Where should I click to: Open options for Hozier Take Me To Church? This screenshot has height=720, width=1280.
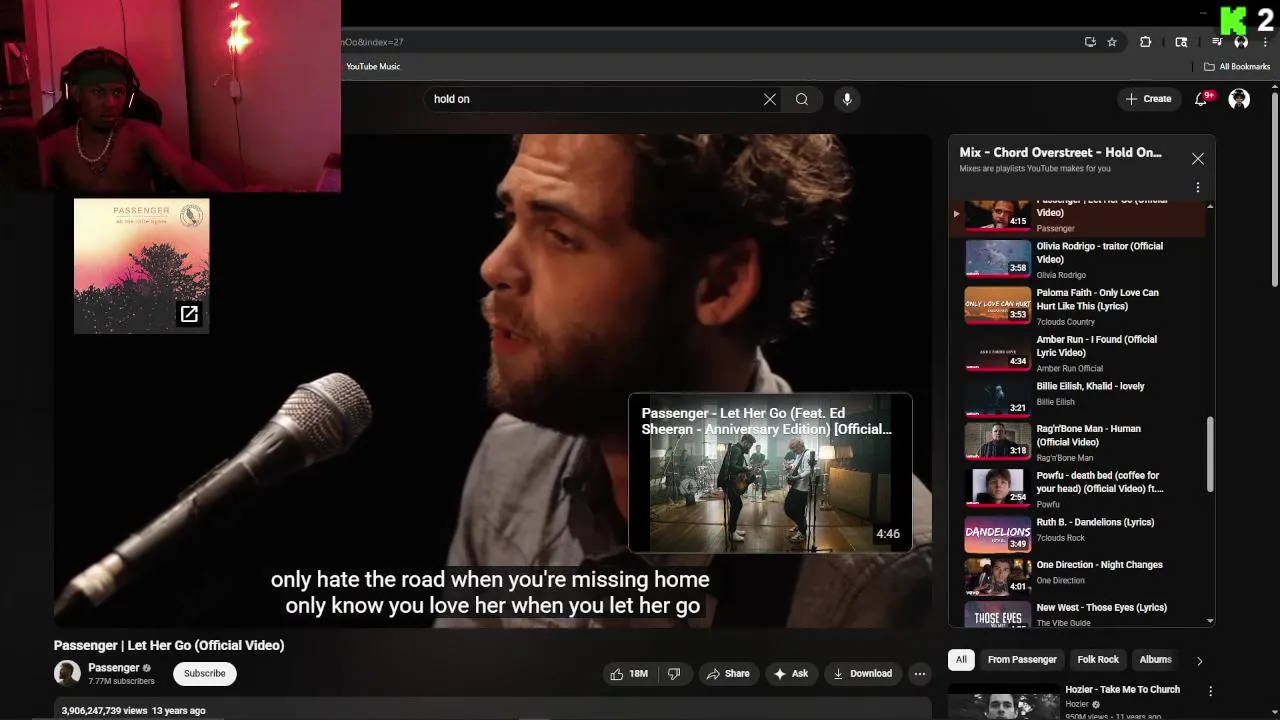pos(1210,691)
